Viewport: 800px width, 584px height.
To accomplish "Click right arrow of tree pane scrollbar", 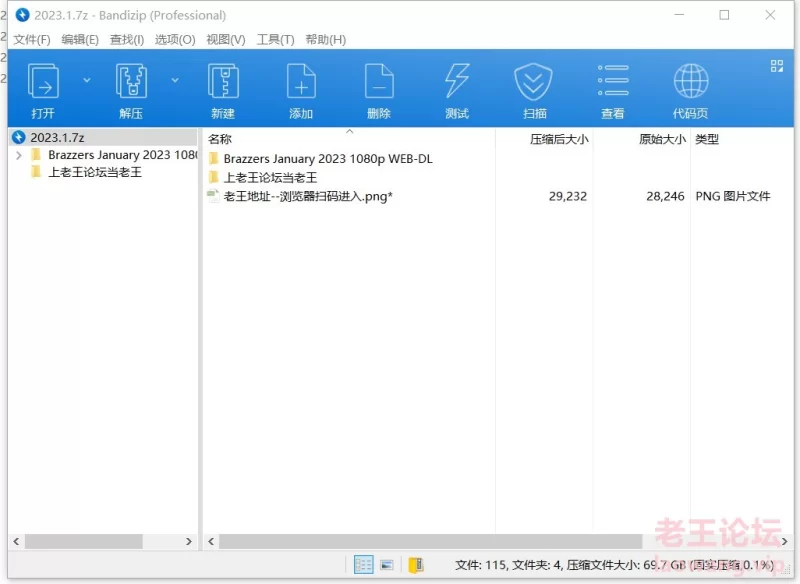I will [x=189, y=541].
